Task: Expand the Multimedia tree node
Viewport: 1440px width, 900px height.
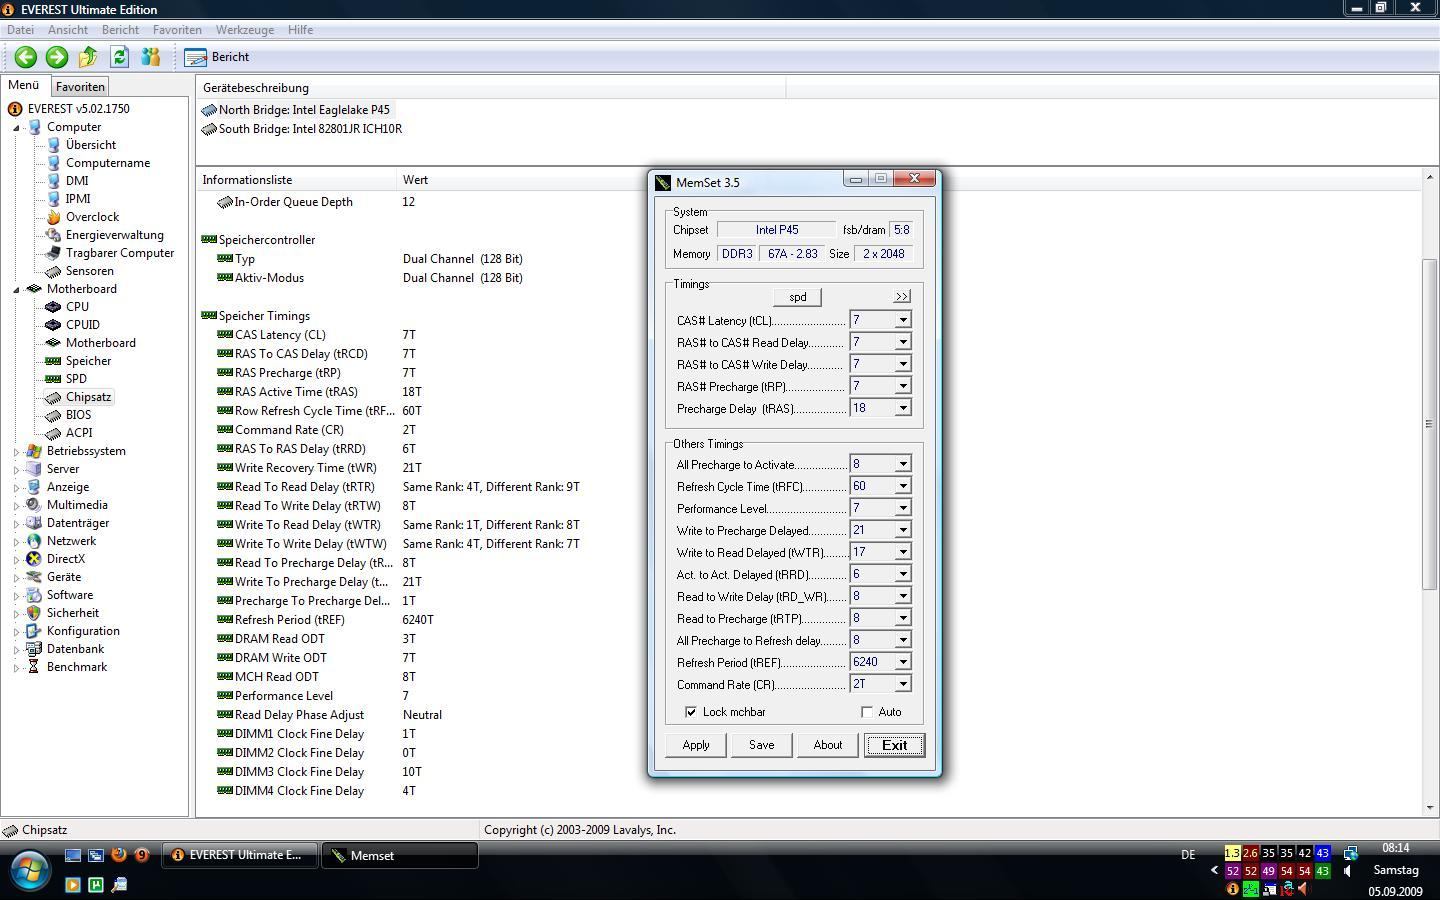Action: pos(16,505)
